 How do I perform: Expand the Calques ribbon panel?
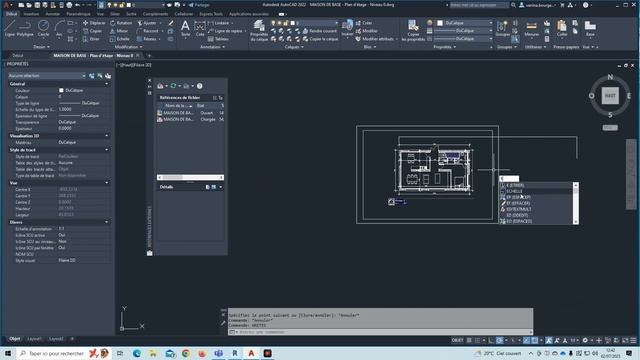pos(294,47)
